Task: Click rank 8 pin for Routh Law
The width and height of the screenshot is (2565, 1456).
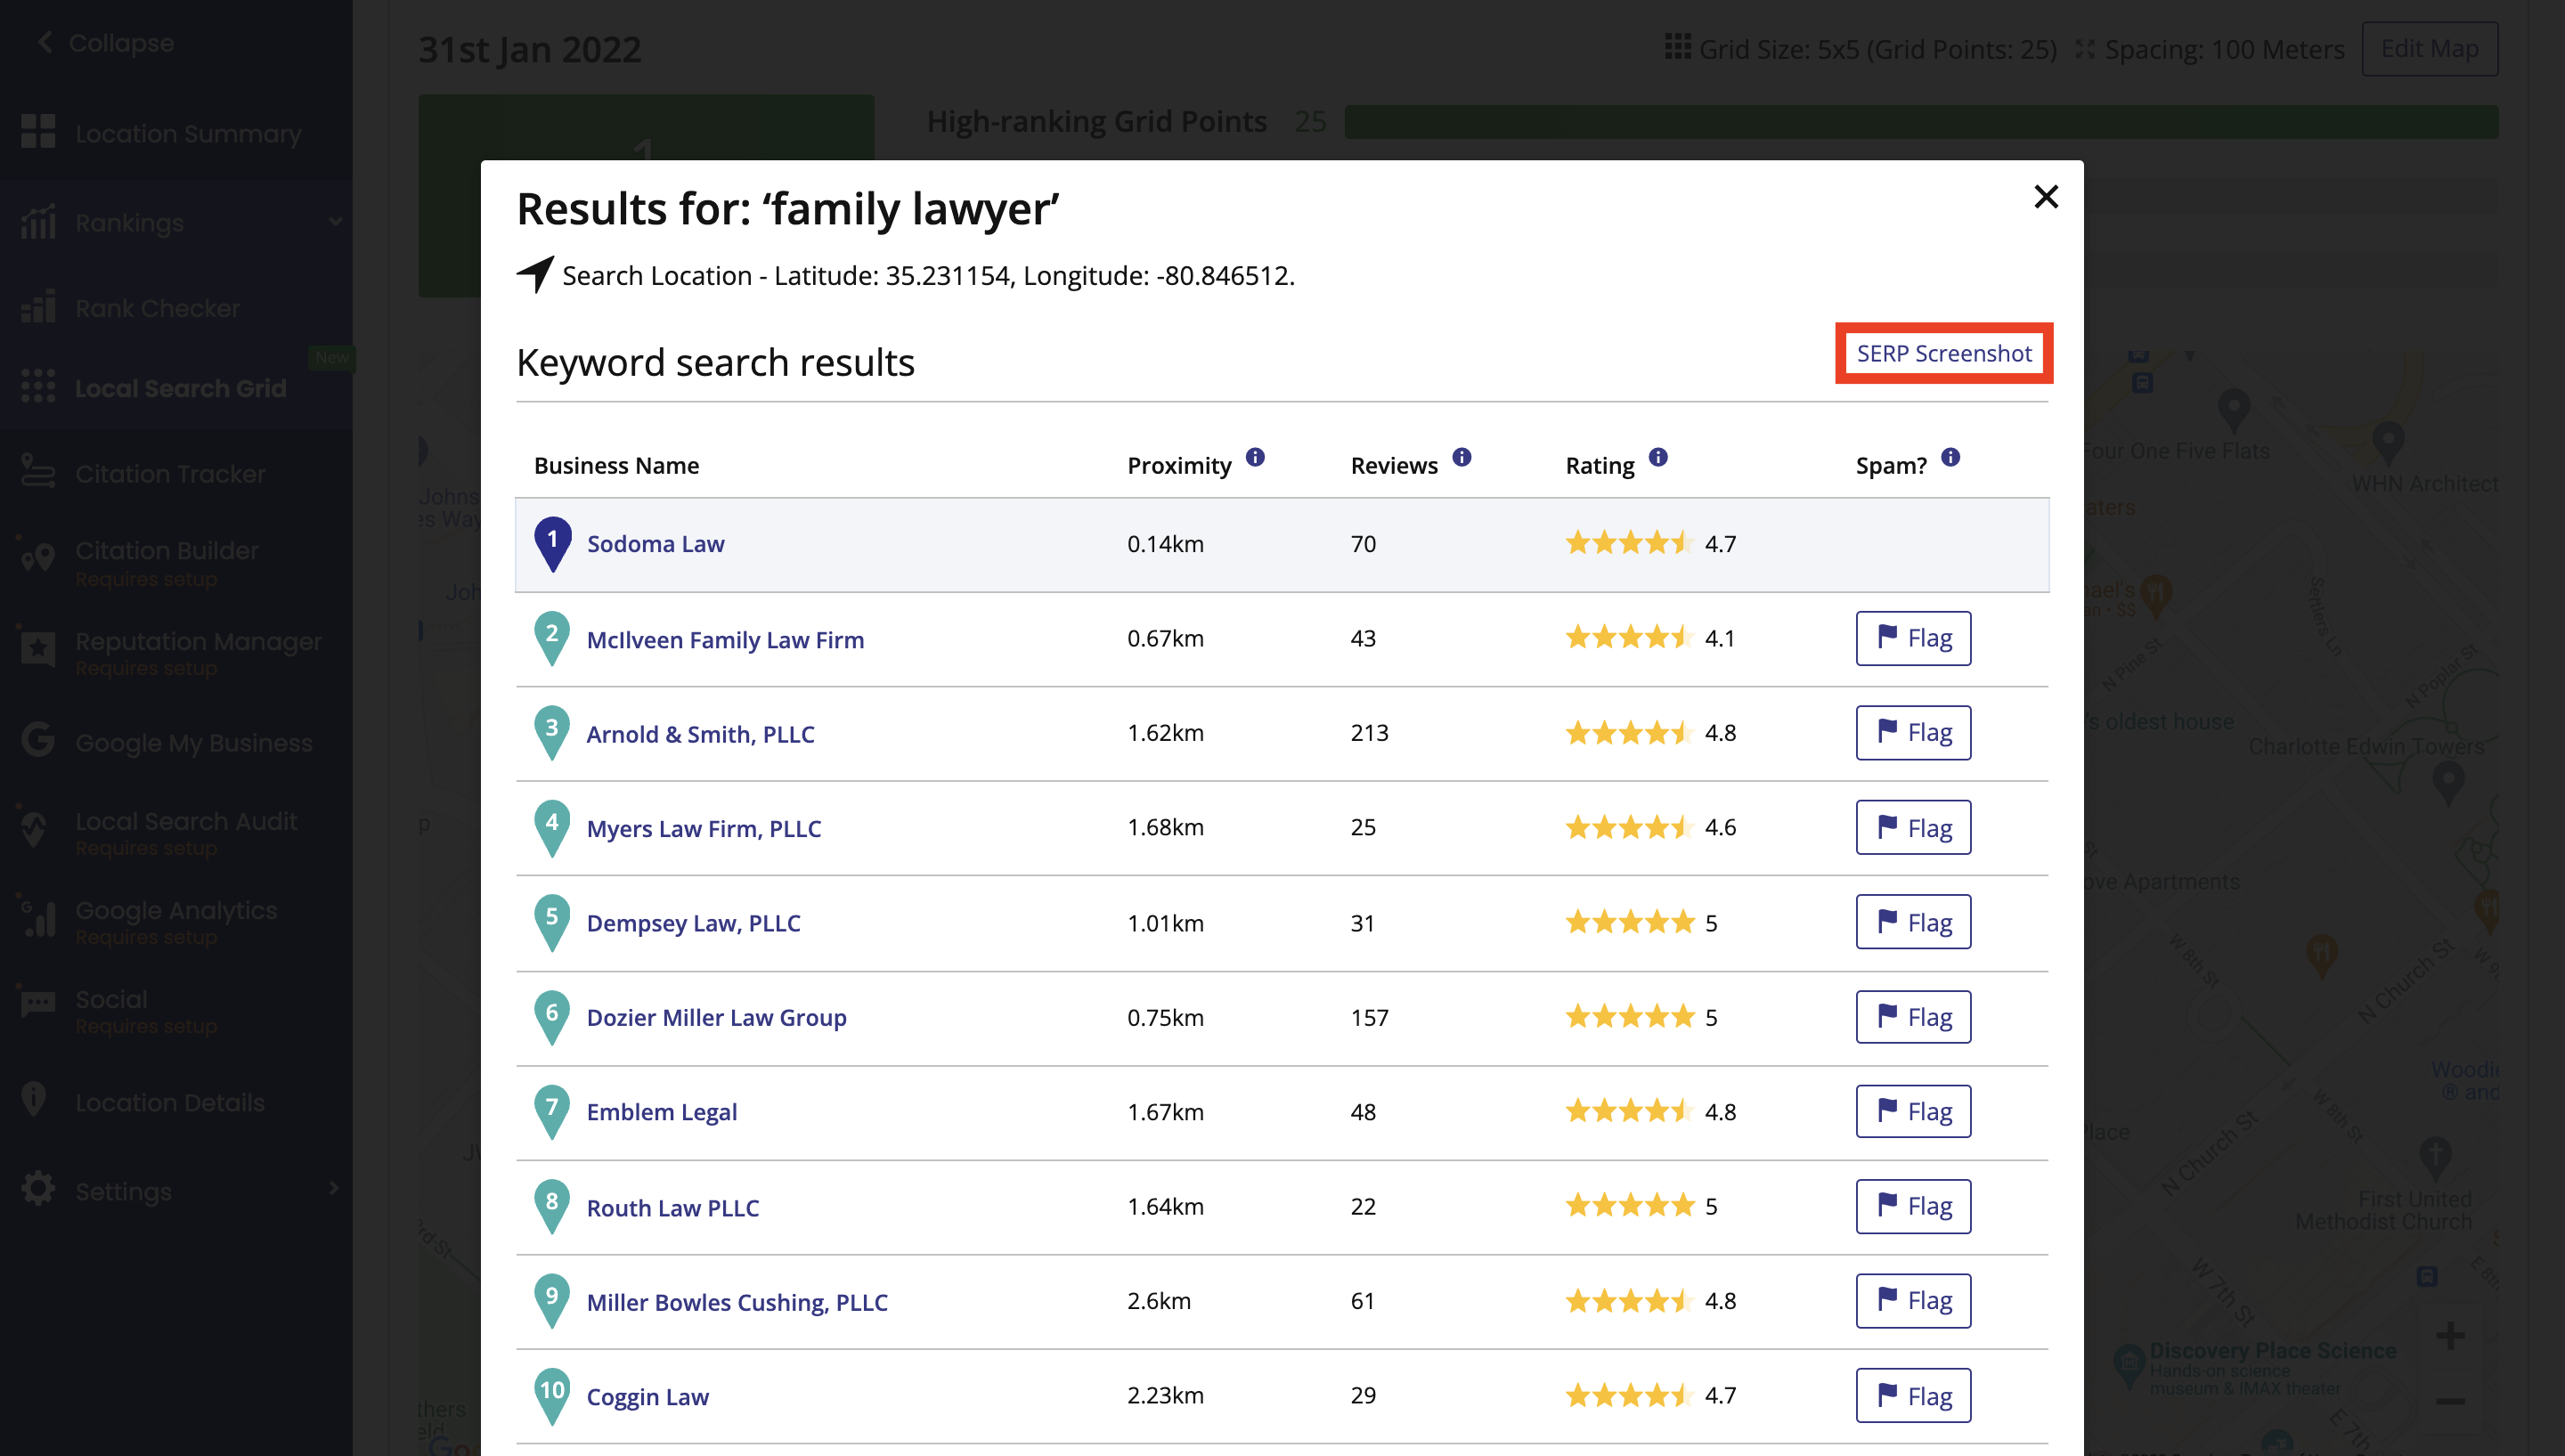Action: click(552, 1206)
